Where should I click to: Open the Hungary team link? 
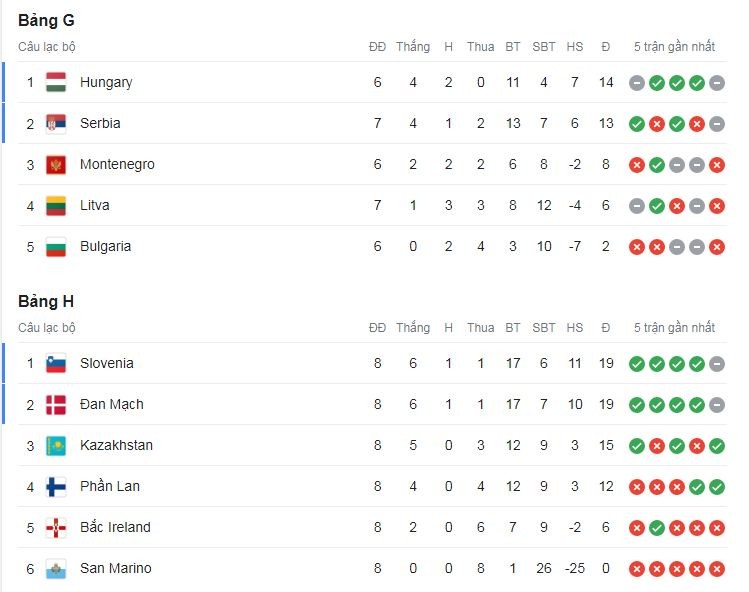(x=106, y=82)
